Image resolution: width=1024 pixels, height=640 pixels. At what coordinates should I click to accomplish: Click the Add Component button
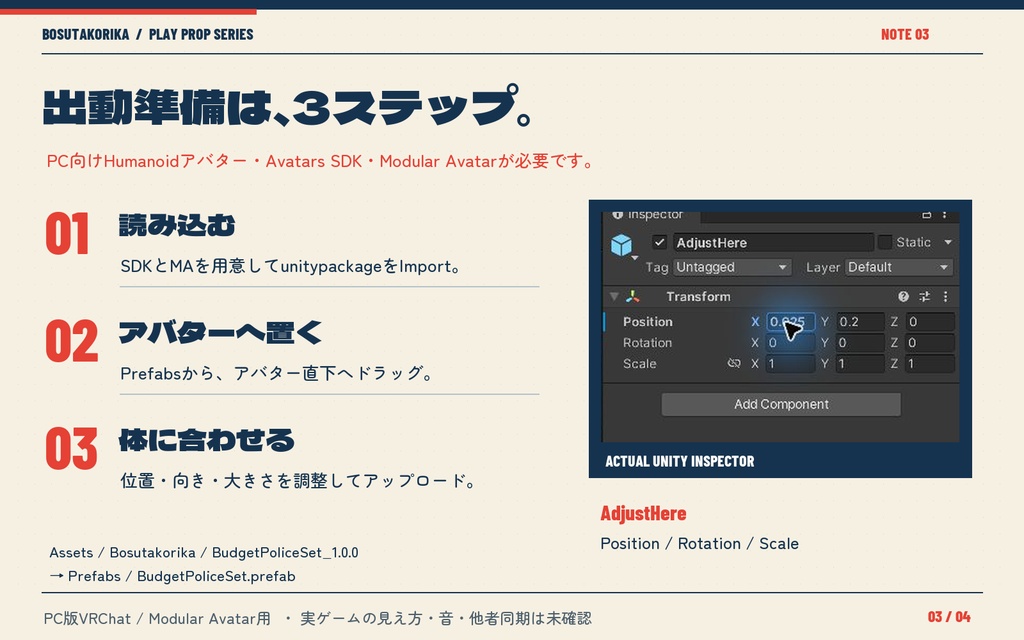click(x=781, y=404)
